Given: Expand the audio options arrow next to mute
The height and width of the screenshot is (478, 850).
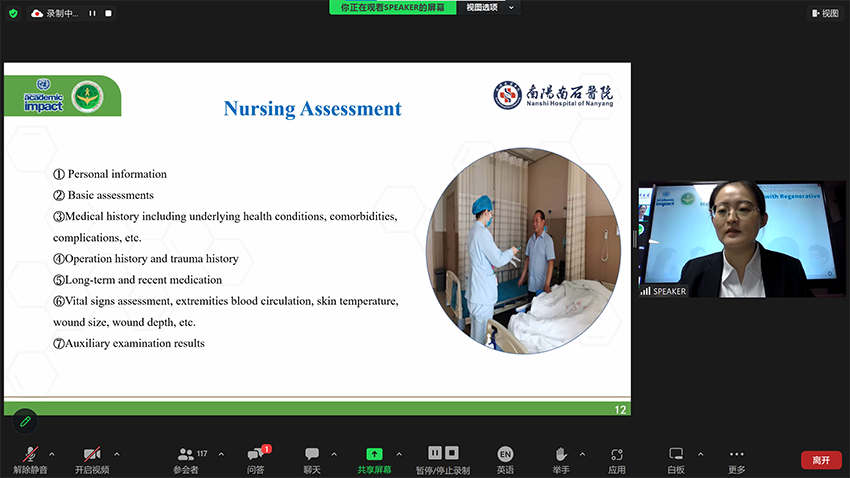Looking at the screenshot, I should coord(52,454).
